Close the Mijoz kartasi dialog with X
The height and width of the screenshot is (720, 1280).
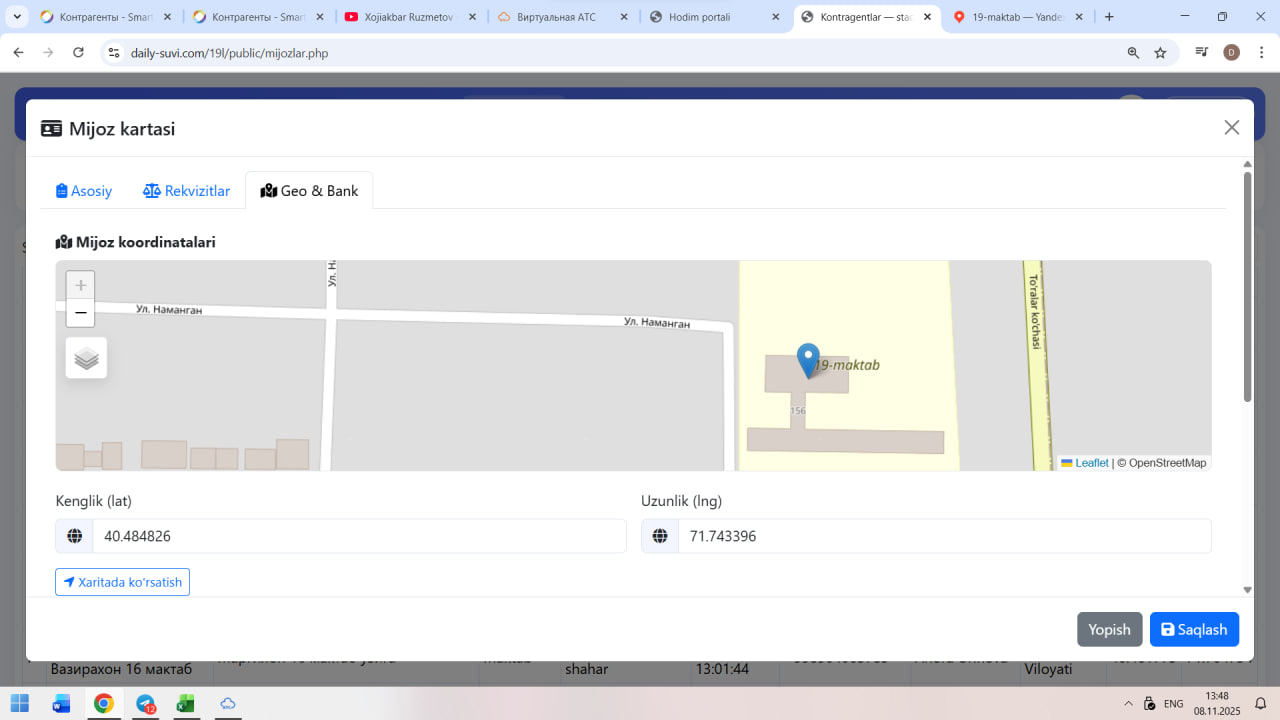pyautogui.click(x=1232, y=127)
